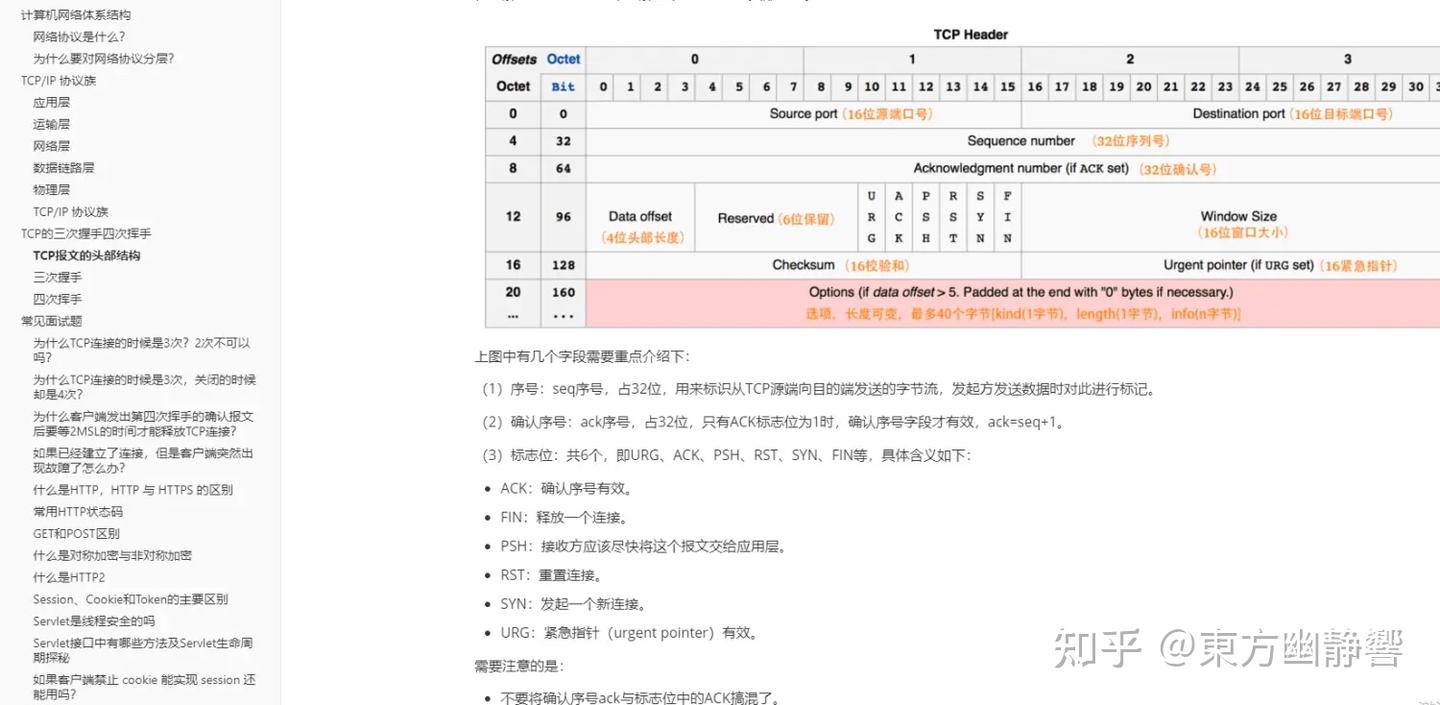Open question about 关闭的时候却是4次
The image size is (1440, 705).
pos(144,387)
